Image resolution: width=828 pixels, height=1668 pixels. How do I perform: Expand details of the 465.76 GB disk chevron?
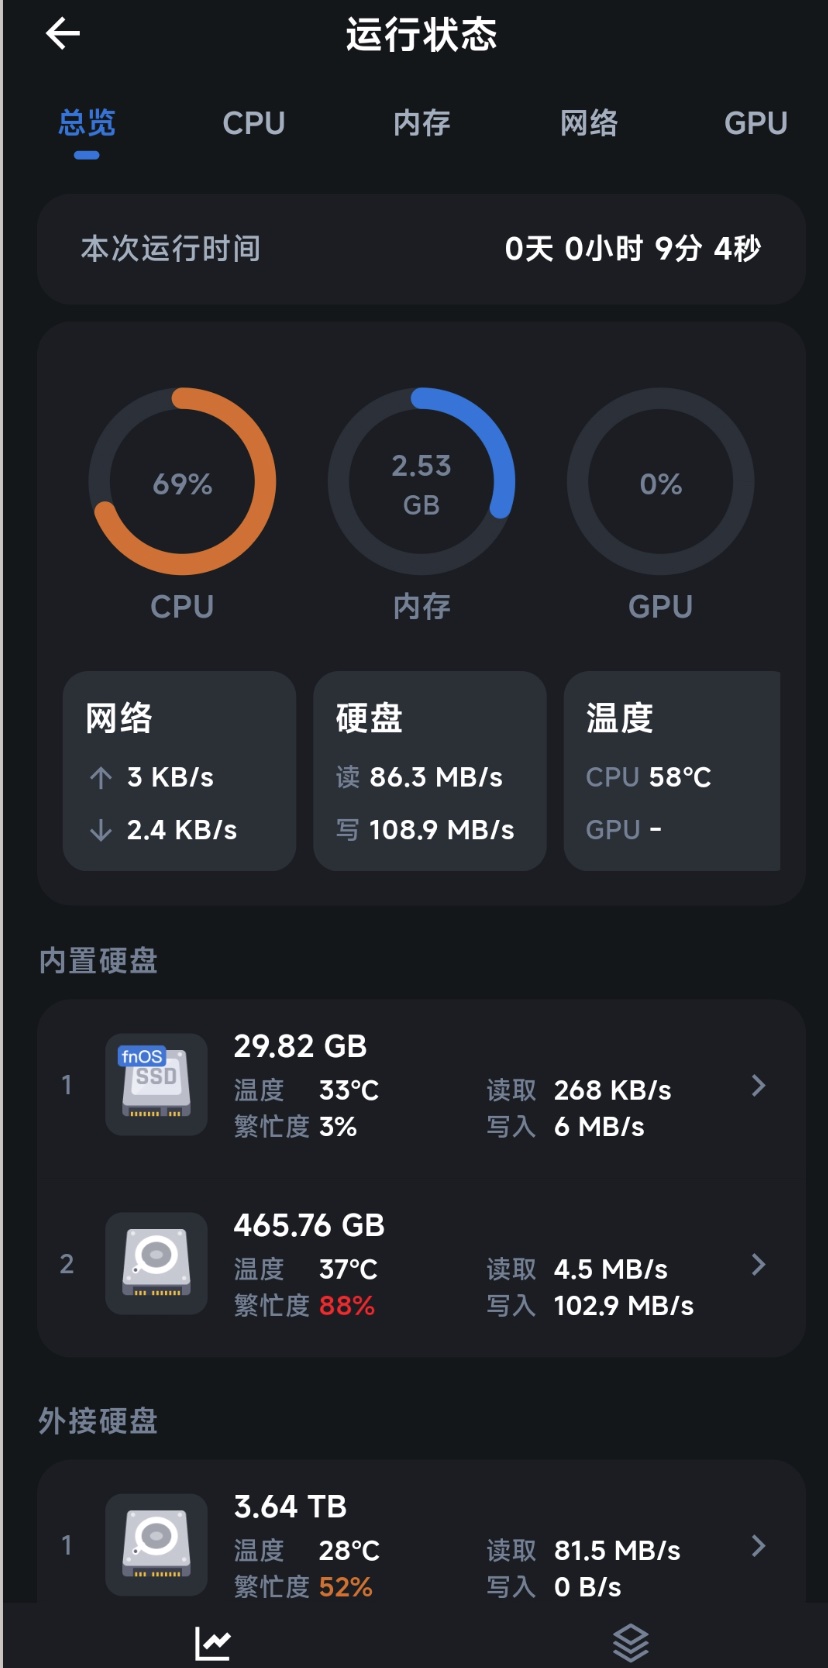click(x=759, y=1264)
